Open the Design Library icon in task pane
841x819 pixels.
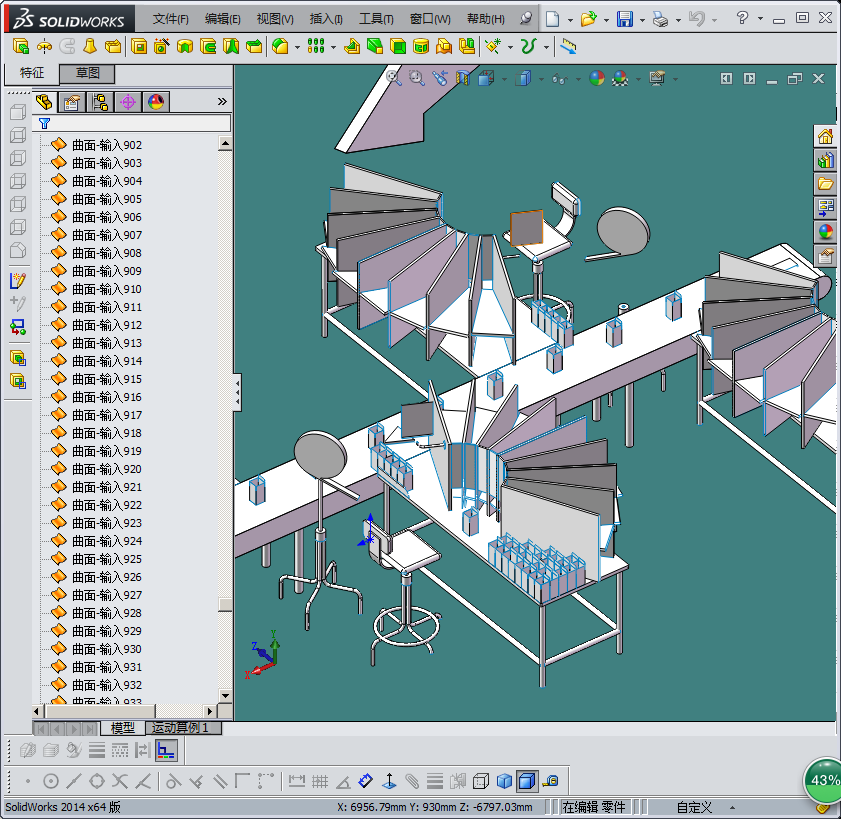[825, 160]
